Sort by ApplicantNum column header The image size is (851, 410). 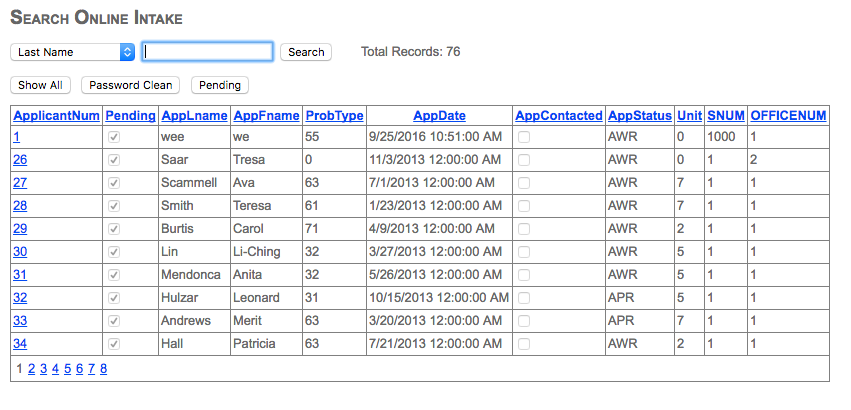[x=56, y=116]
